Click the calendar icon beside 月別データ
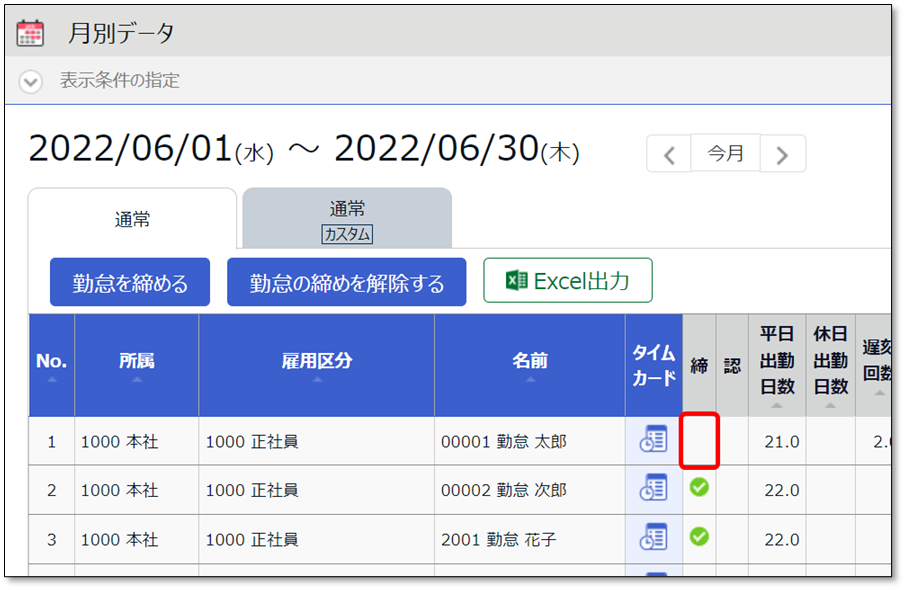The image size is (905, 590). pos(31,33)
